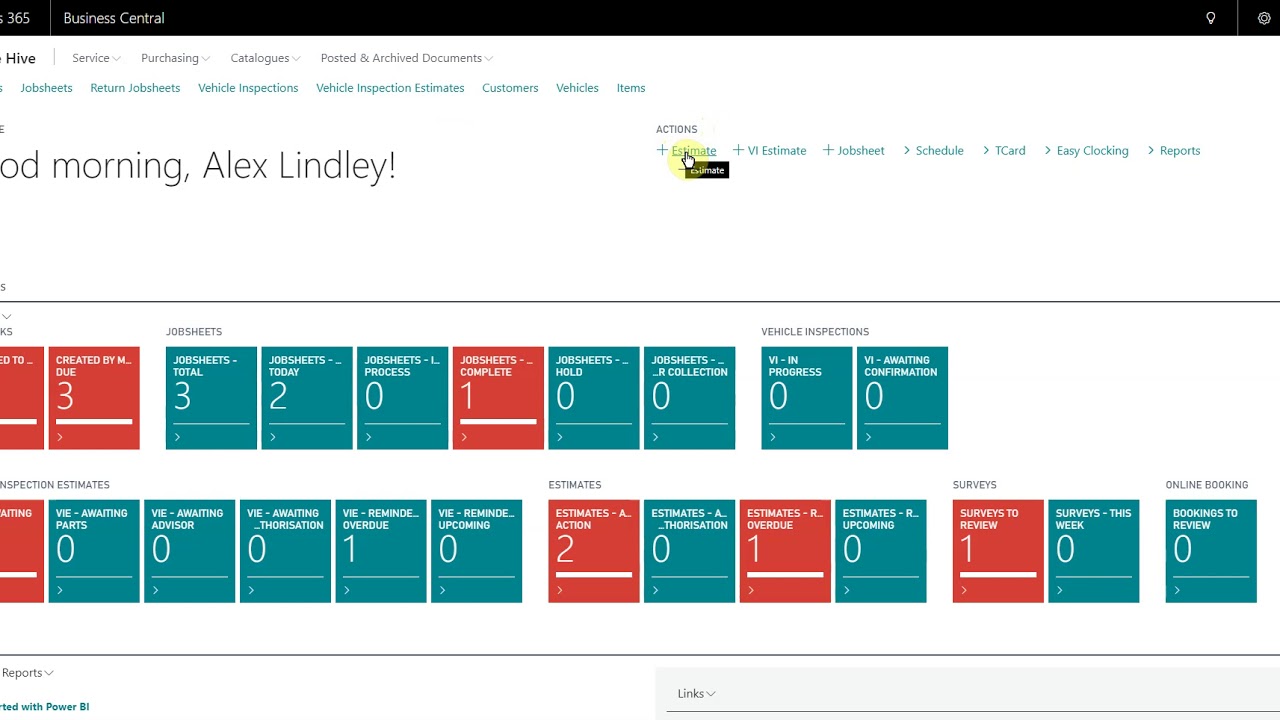Open the Schedule action

[933, 150]
